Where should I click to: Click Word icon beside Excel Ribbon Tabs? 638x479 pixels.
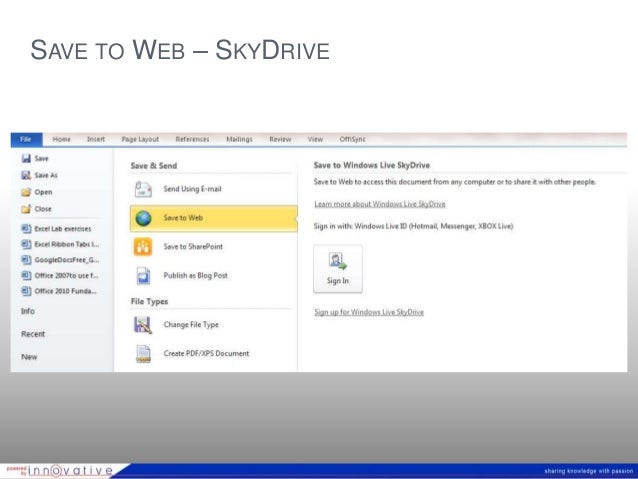(26, 244)
